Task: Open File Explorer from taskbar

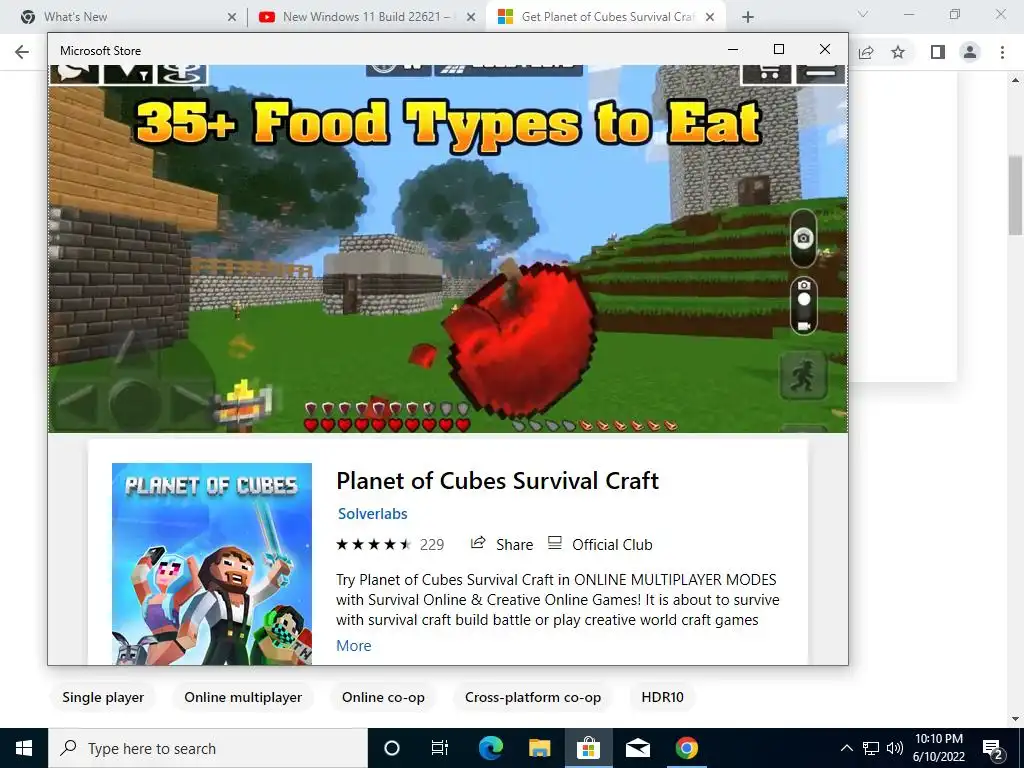Action: pyautogui.click(x=539, y=748)
